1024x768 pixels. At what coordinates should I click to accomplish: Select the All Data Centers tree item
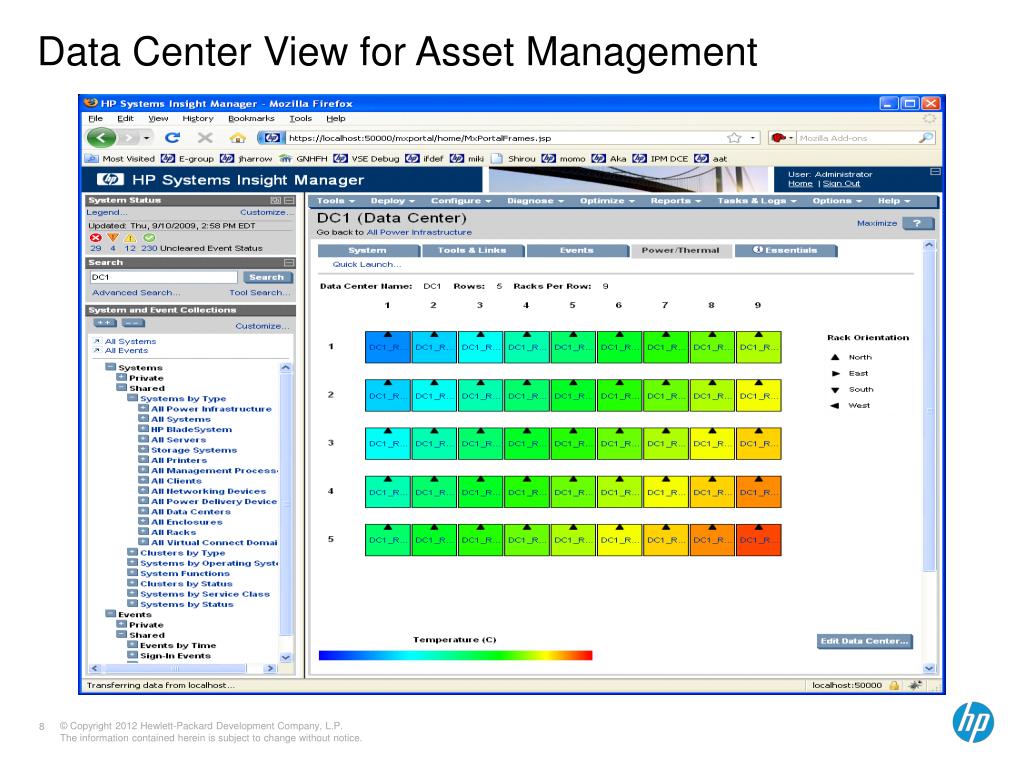click(191, 512)
